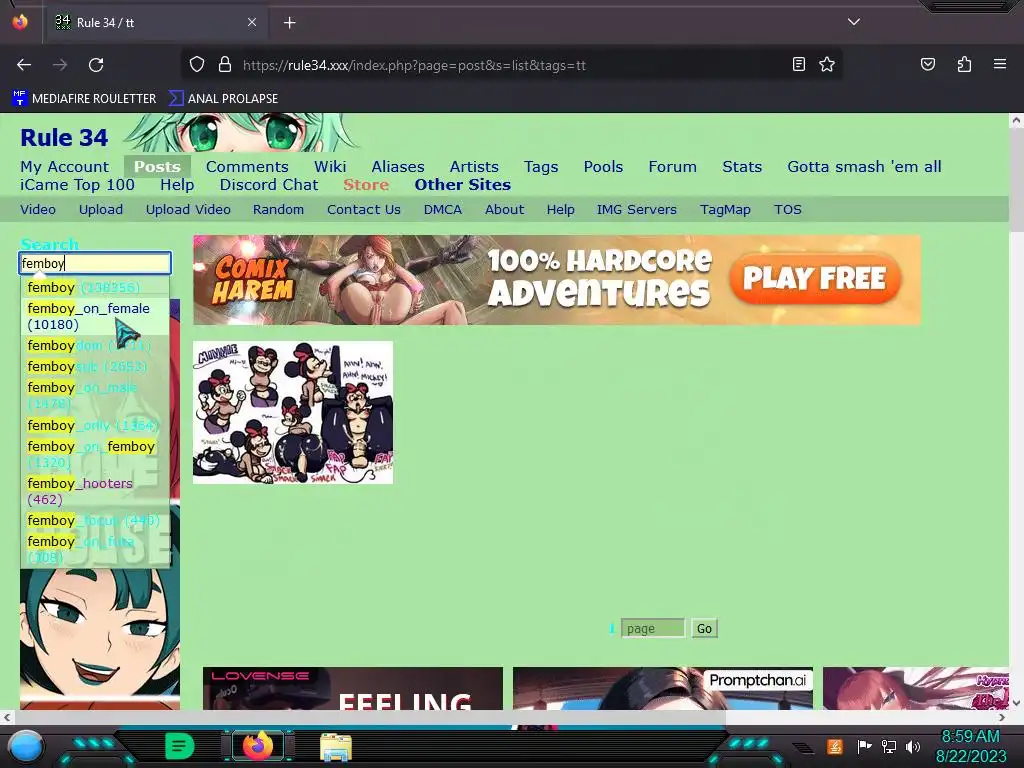The image size is (1024, 768).
Task: Expand the list all tabs chevron
Action: pyautogui.click(x=854, y=22)
